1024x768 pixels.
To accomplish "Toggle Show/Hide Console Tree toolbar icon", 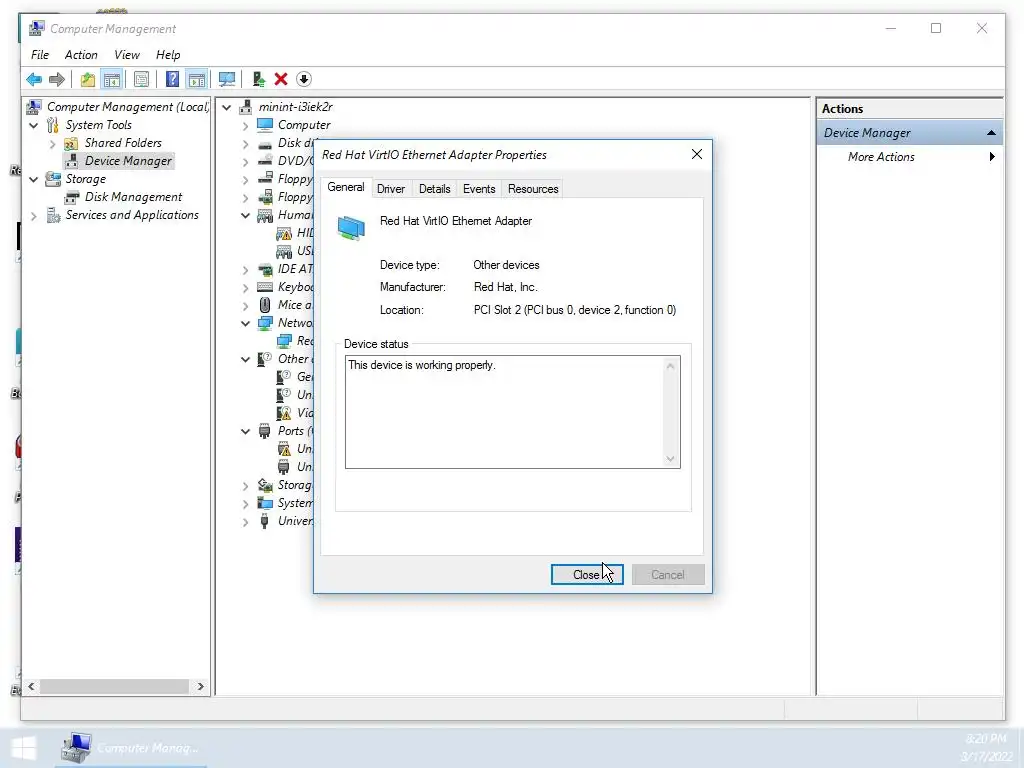I will coord(112,80).
